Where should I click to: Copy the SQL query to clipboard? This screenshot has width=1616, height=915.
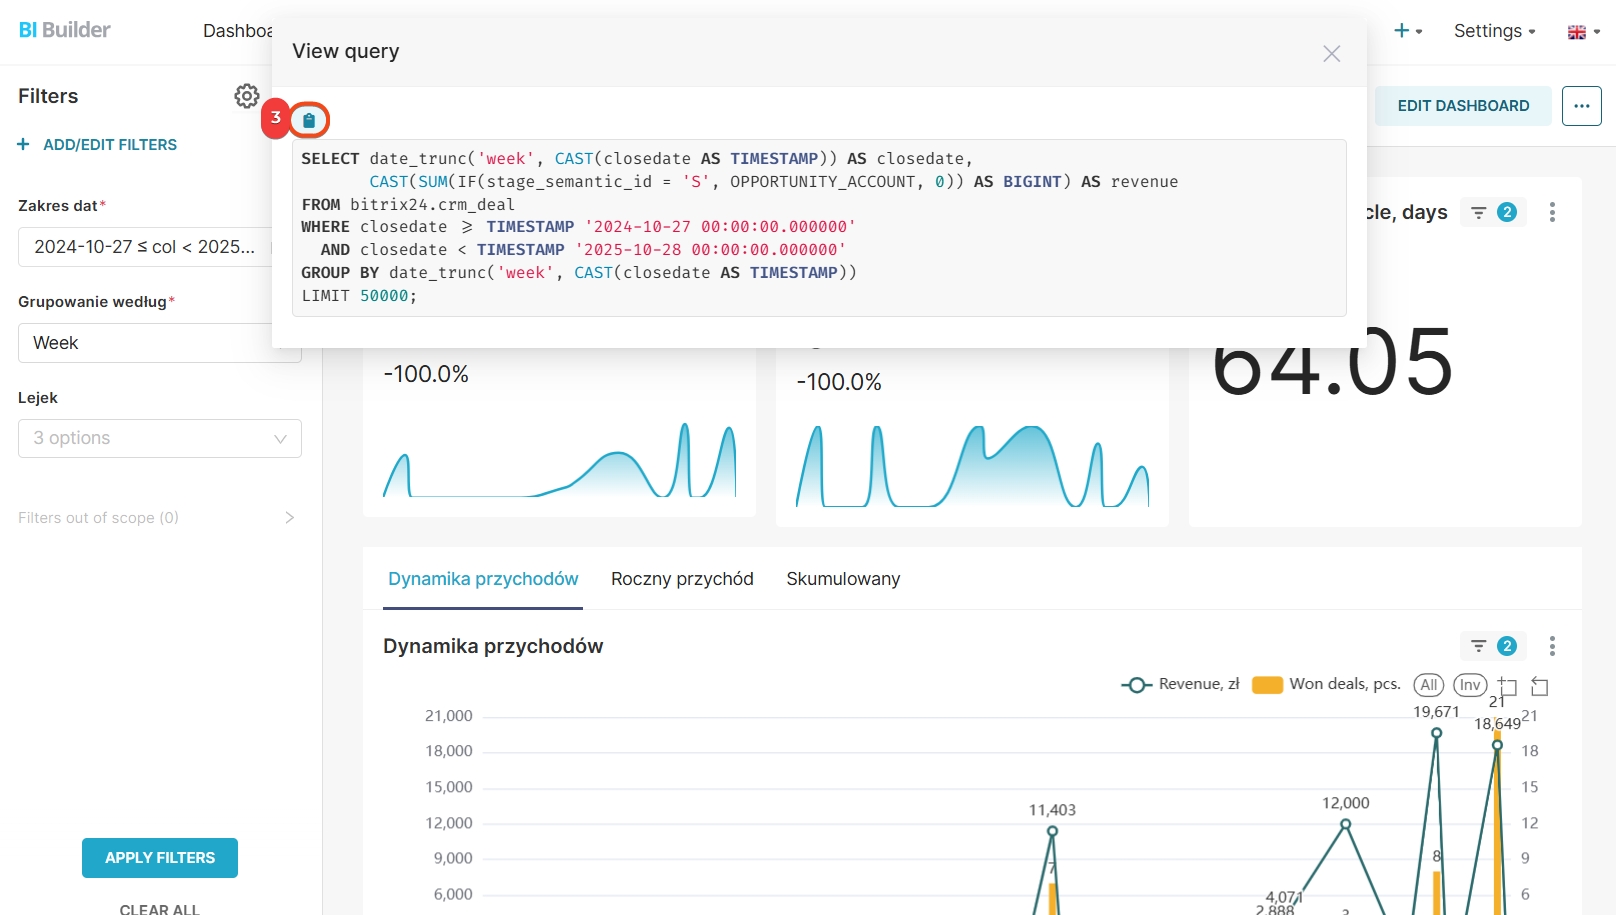pos(309,120)
